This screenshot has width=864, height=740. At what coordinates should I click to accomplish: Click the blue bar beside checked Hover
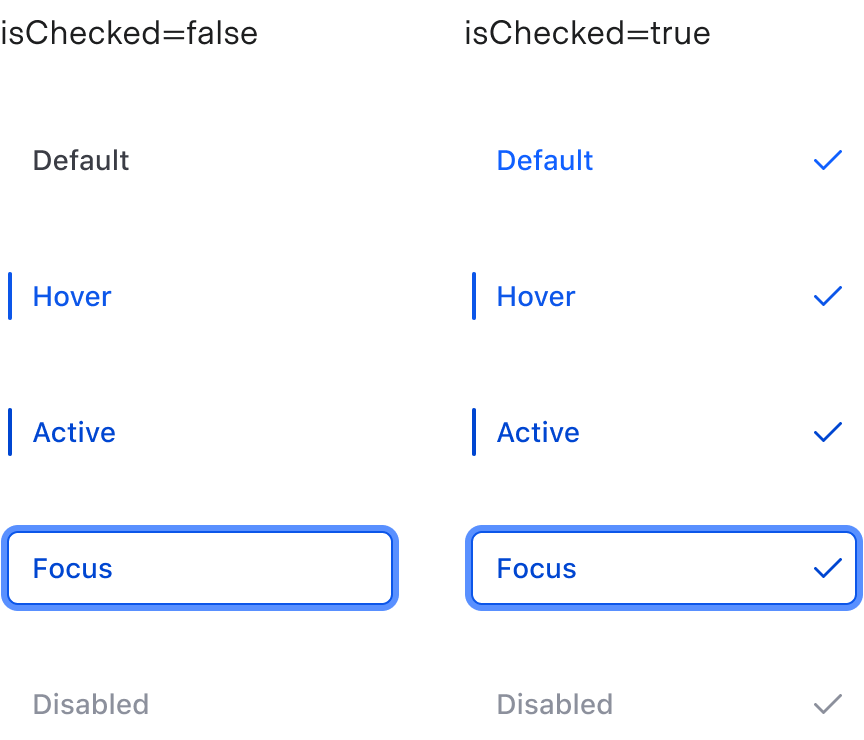click(x=474, y=296)
